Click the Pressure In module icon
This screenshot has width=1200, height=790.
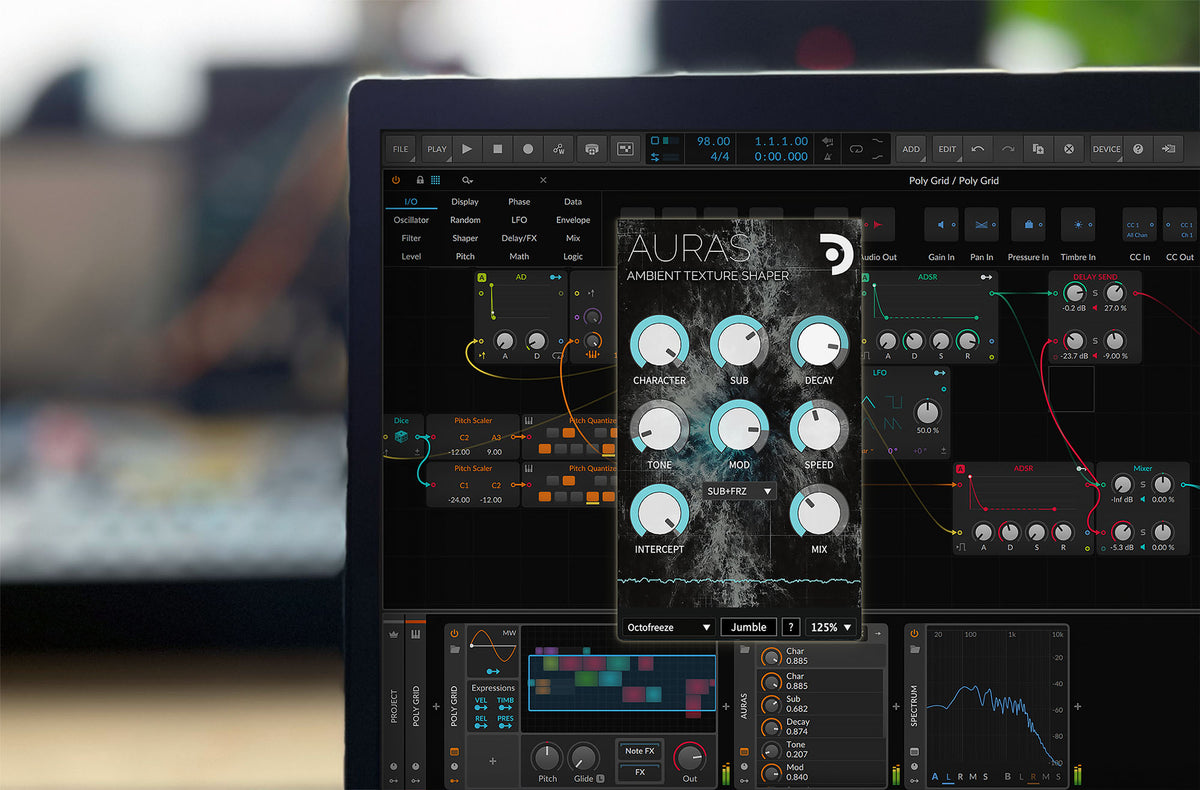coord(1028,224)
